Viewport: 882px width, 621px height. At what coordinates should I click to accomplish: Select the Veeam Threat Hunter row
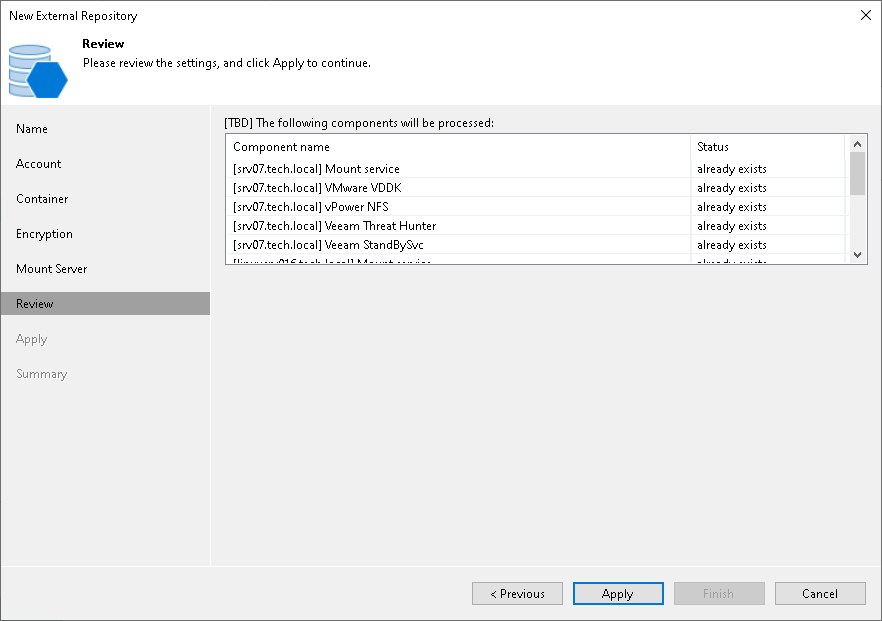click(x=535, y=226)
